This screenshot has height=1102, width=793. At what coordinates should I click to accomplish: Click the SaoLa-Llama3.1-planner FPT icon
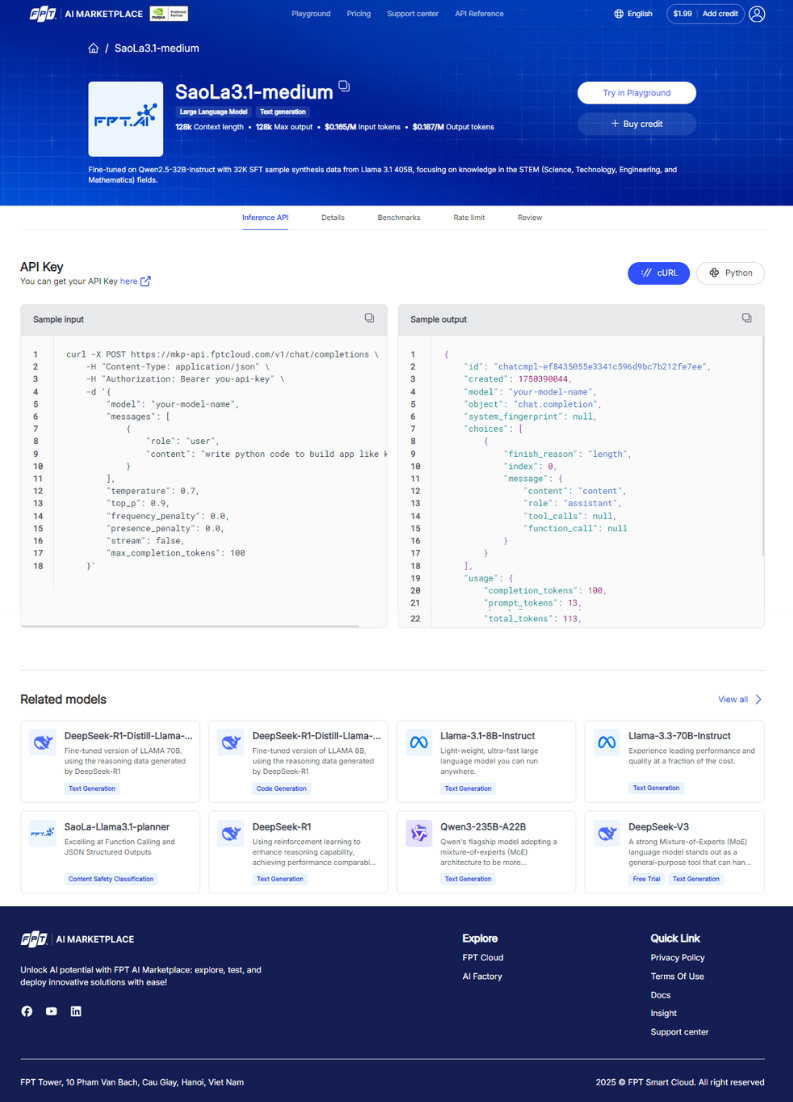coord(42,834)
